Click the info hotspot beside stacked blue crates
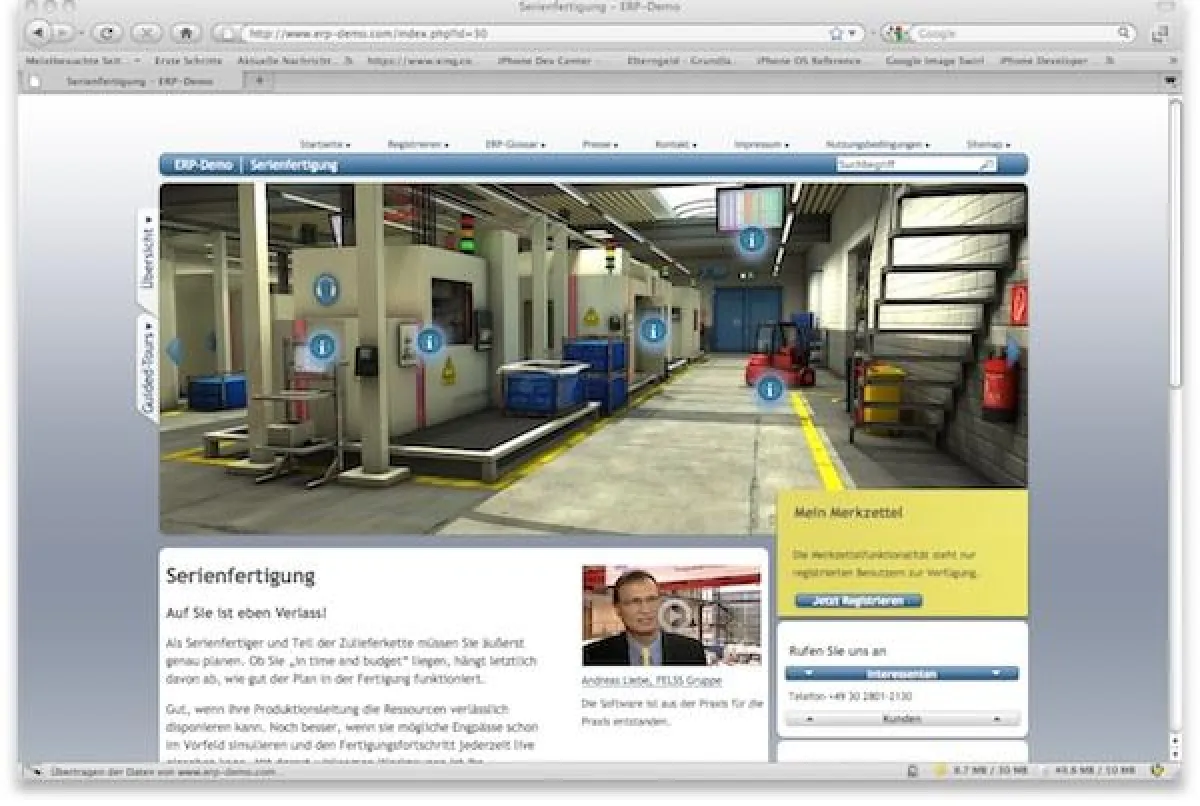 653,330
